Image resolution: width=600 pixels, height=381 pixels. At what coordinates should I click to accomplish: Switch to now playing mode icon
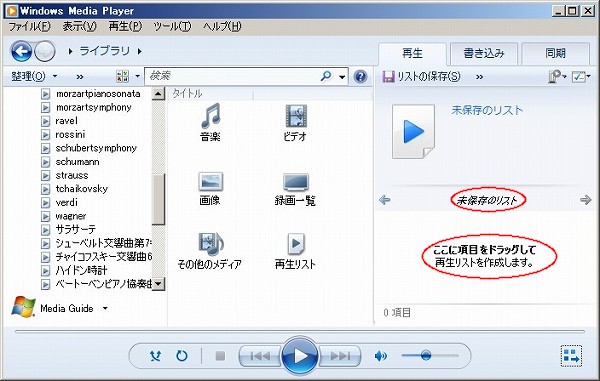(x=571, y=356)
